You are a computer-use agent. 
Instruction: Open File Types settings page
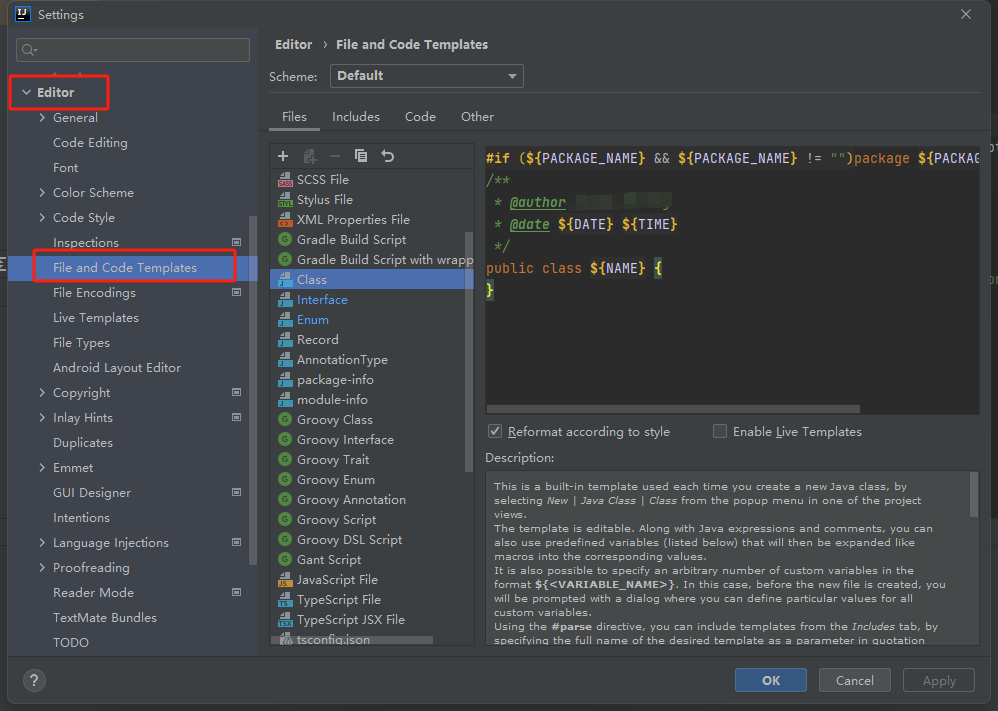tap(81, 342)
